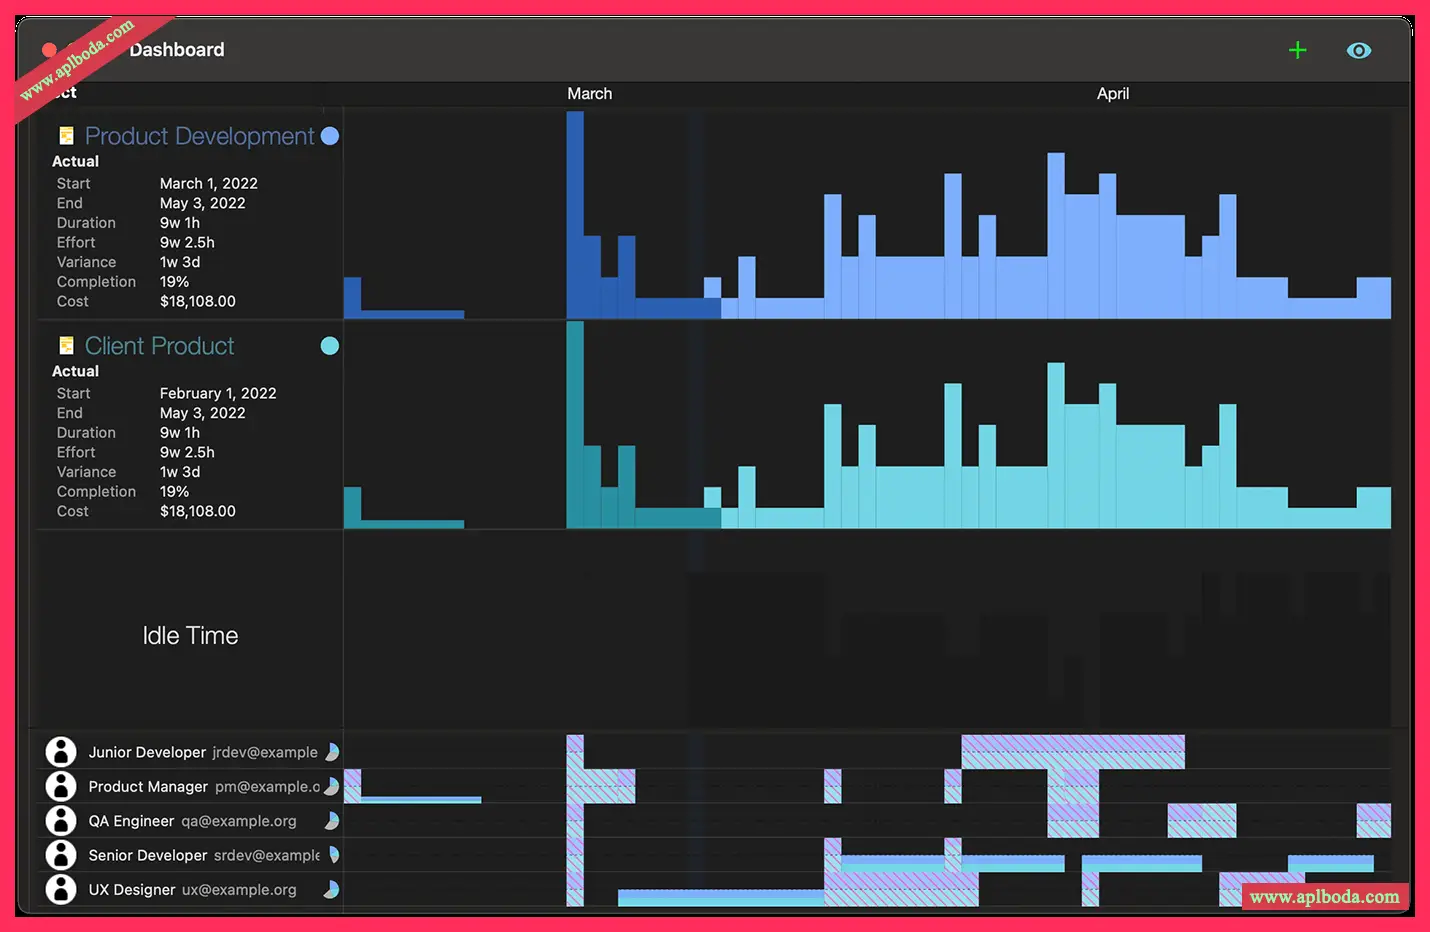Select the cyan Client Product color dot
This screenshot has width=1430, height=932.
(330, 346)
